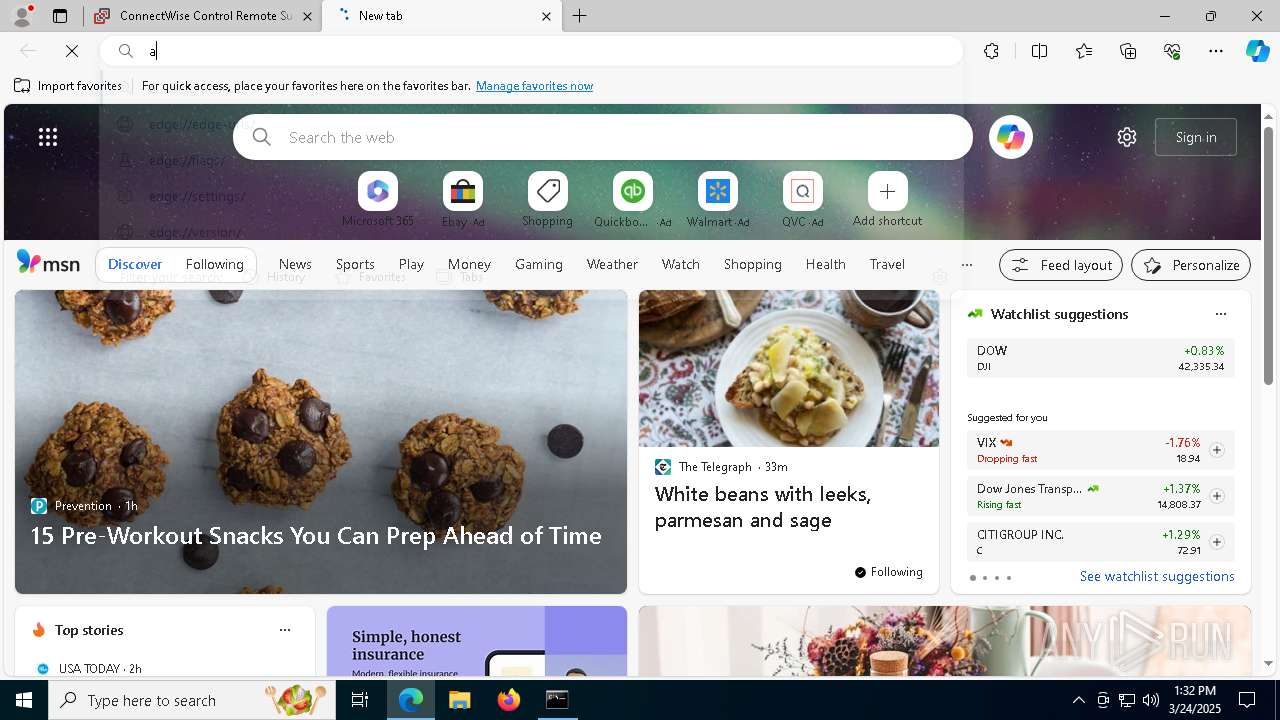This screenshot has height=720, width=1280.
Task: Close the New tab tab
Action: coord(546,16)
